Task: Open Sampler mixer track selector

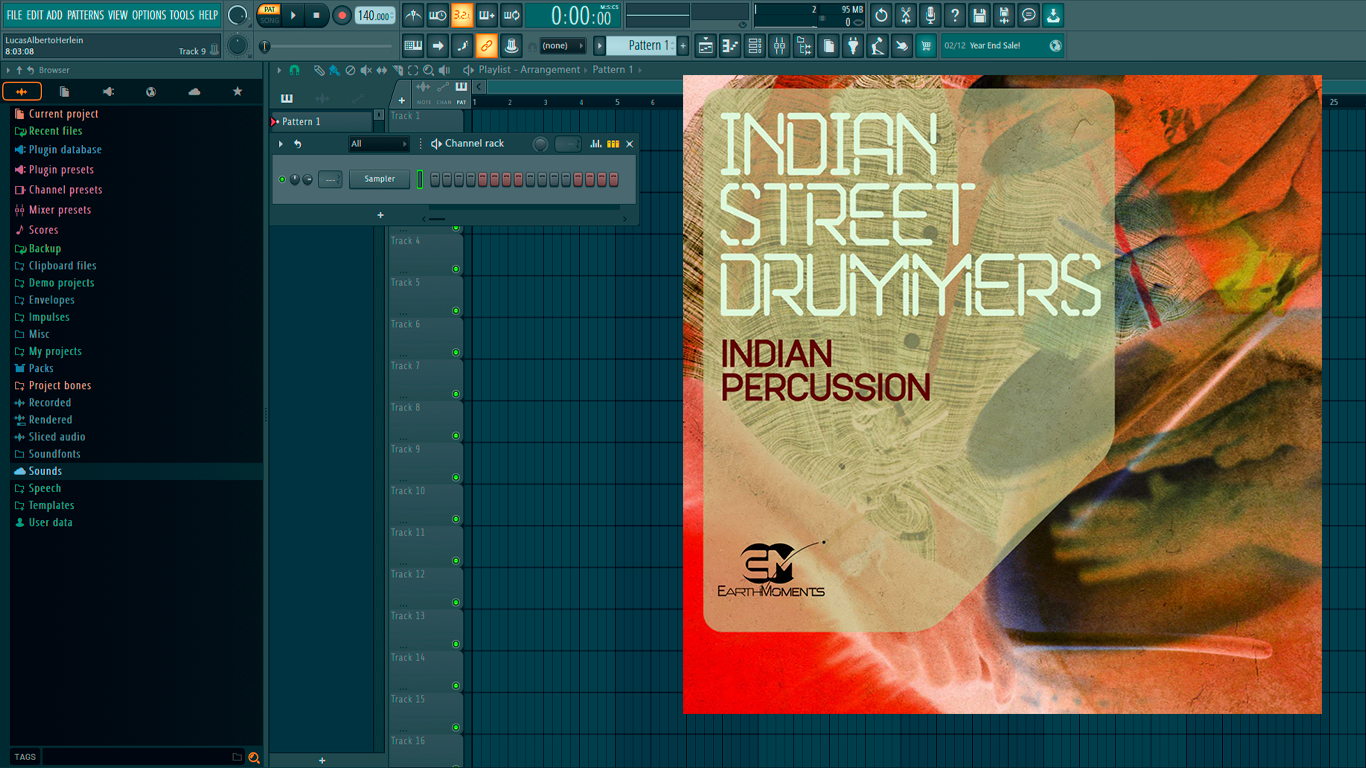Action: pyautogui.click(x=330, y=179)
